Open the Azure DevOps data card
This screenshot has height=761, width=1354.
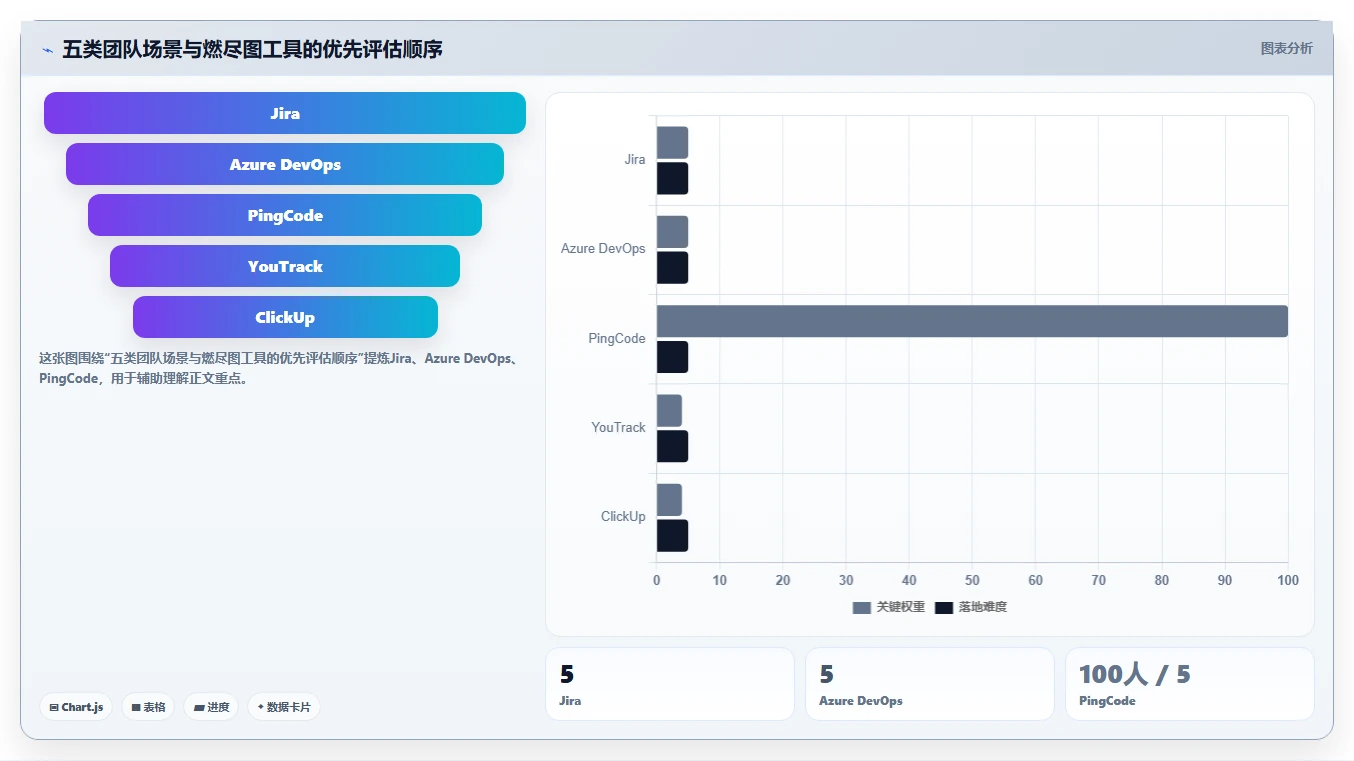(930, 684)
